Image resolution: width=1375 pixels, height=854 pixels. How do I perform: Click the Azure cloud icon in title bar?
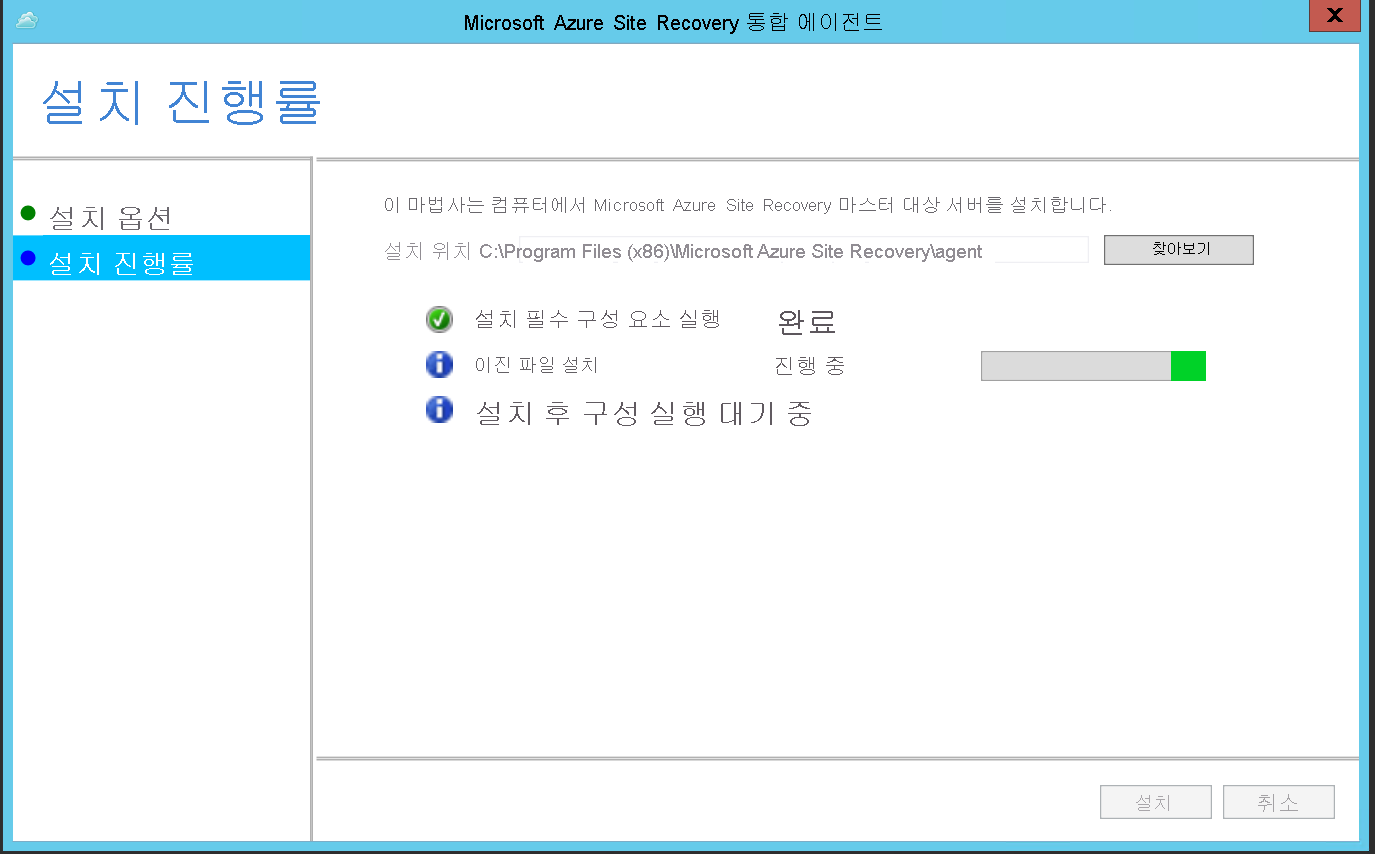coord(27,20)
